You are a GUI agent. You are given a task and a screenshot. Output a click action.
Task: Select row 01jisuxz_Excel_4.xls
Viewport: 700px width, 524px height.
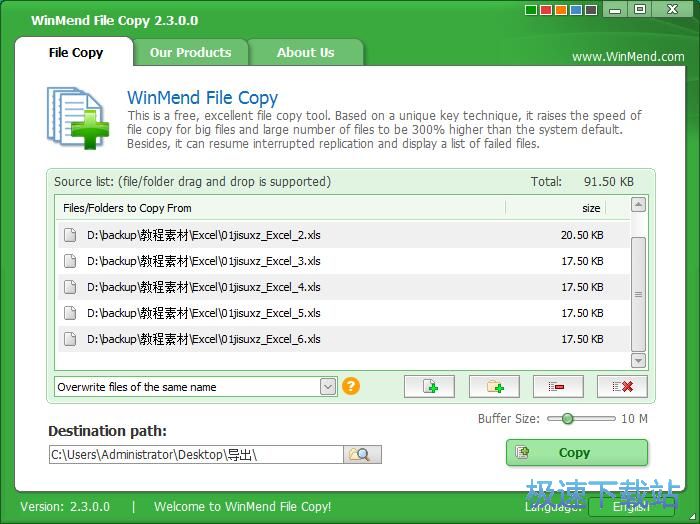click(343, 287)
